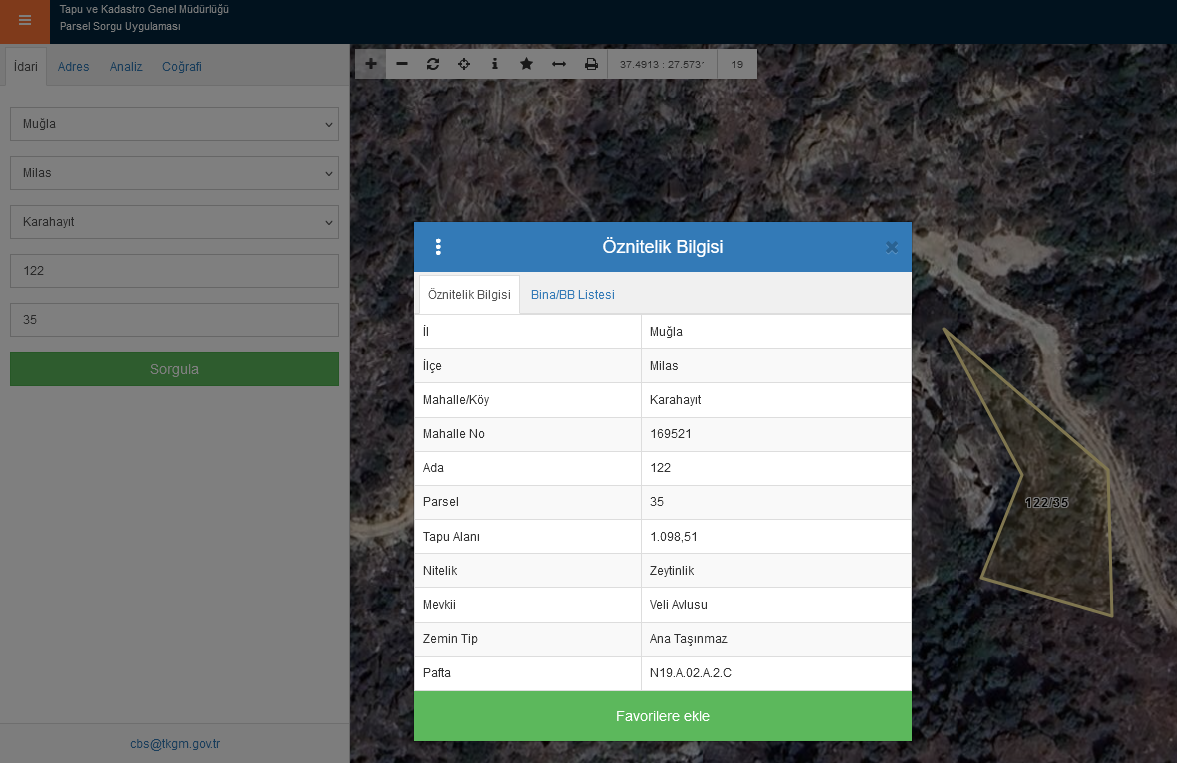Click the cbs@tkgm.gov.tr email link
Image resolution: width=1177 pixels, height=763 pixels.
pos(175,744)
